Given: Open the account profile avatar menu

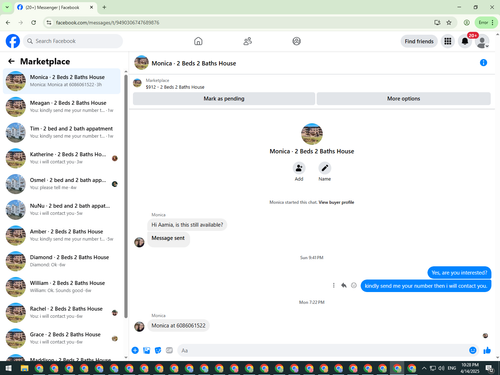Looking at the screenshot, I should 482,41.
